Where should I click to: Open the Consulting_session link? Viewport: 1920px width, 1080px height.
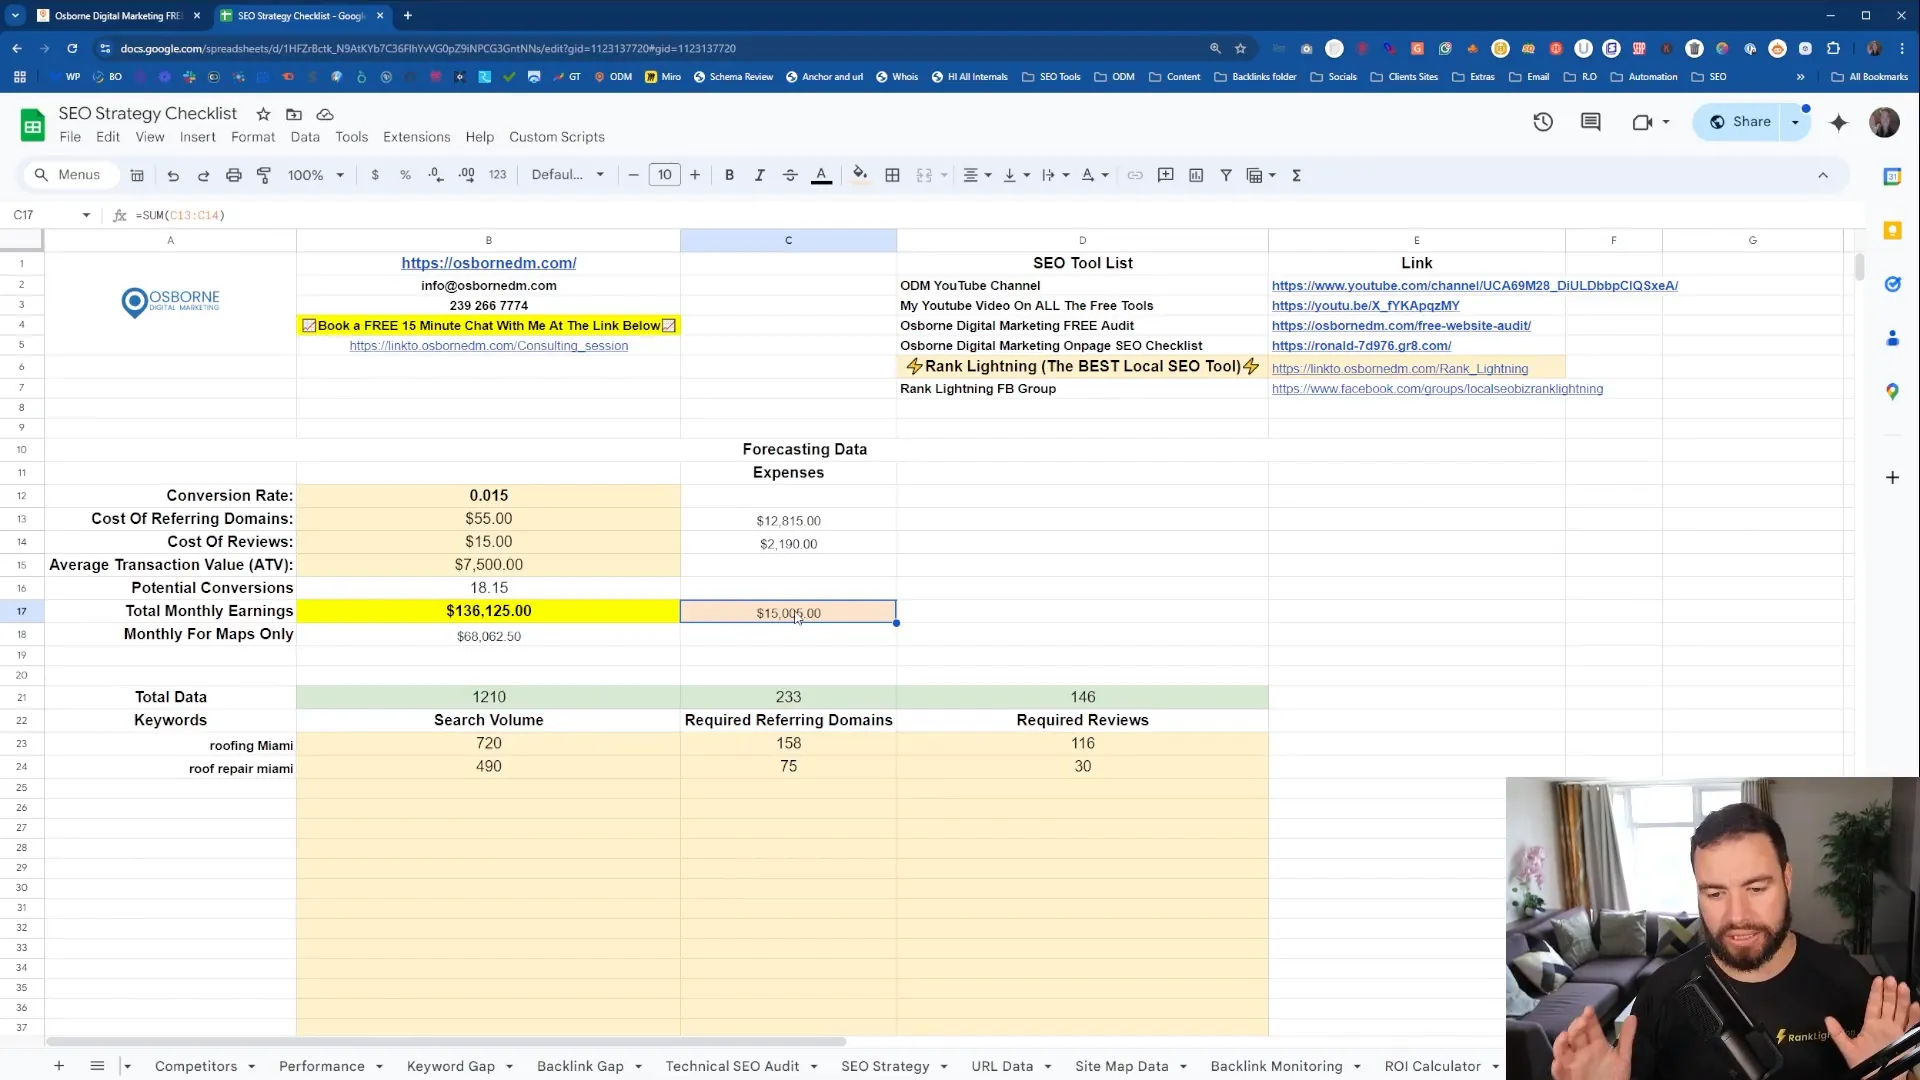coord(489,346)
